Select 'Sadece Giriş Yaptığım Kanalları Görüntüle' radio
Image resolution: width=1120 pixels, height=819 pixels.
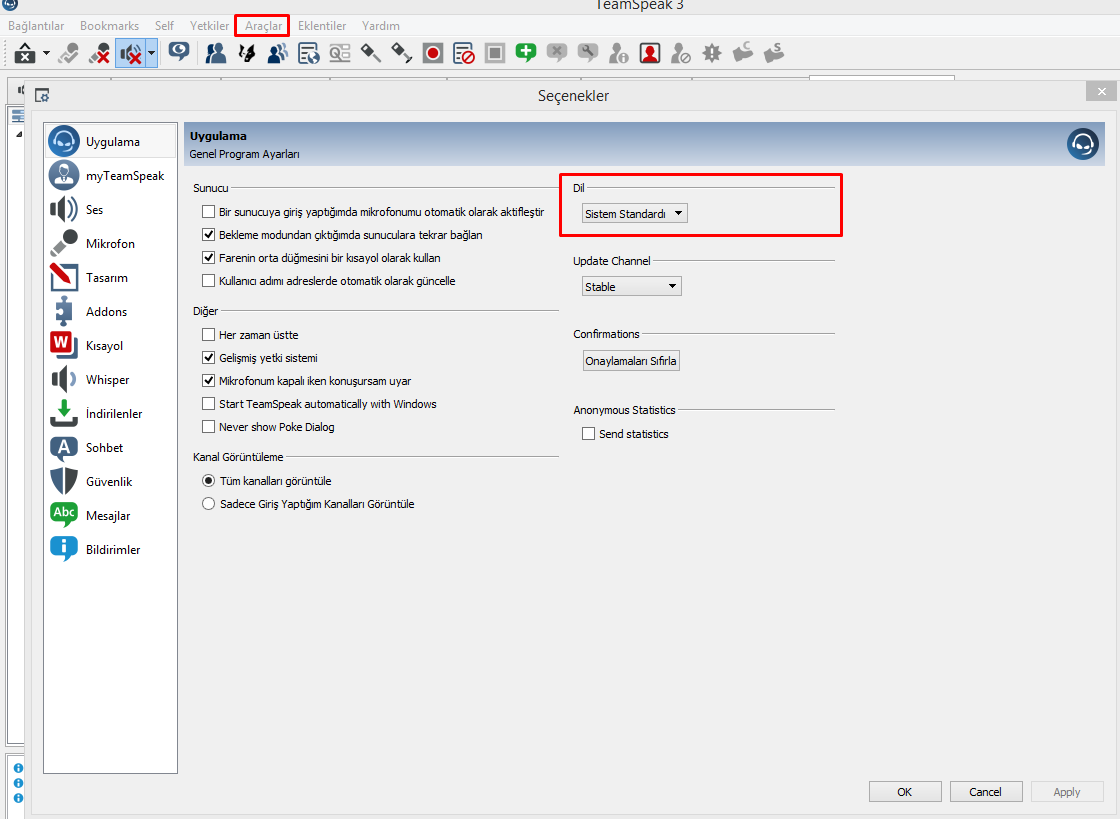(209, 504)
